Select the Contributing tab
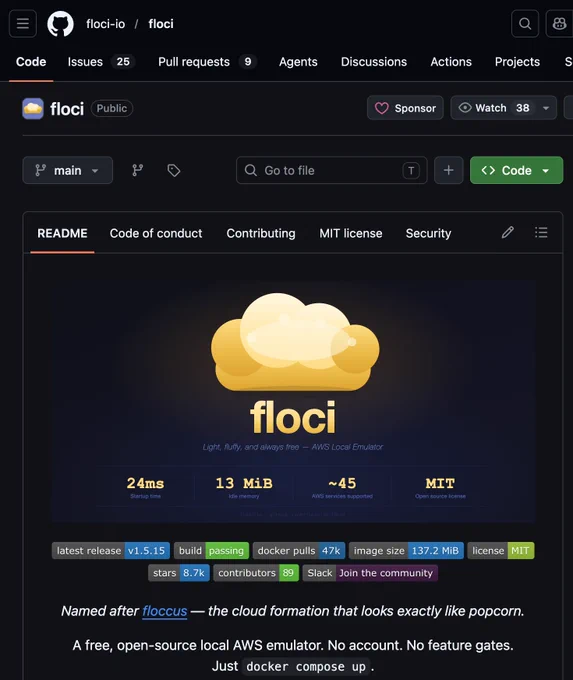The width and height of the screenshot is (573, 680). click(x=261, y=233)
